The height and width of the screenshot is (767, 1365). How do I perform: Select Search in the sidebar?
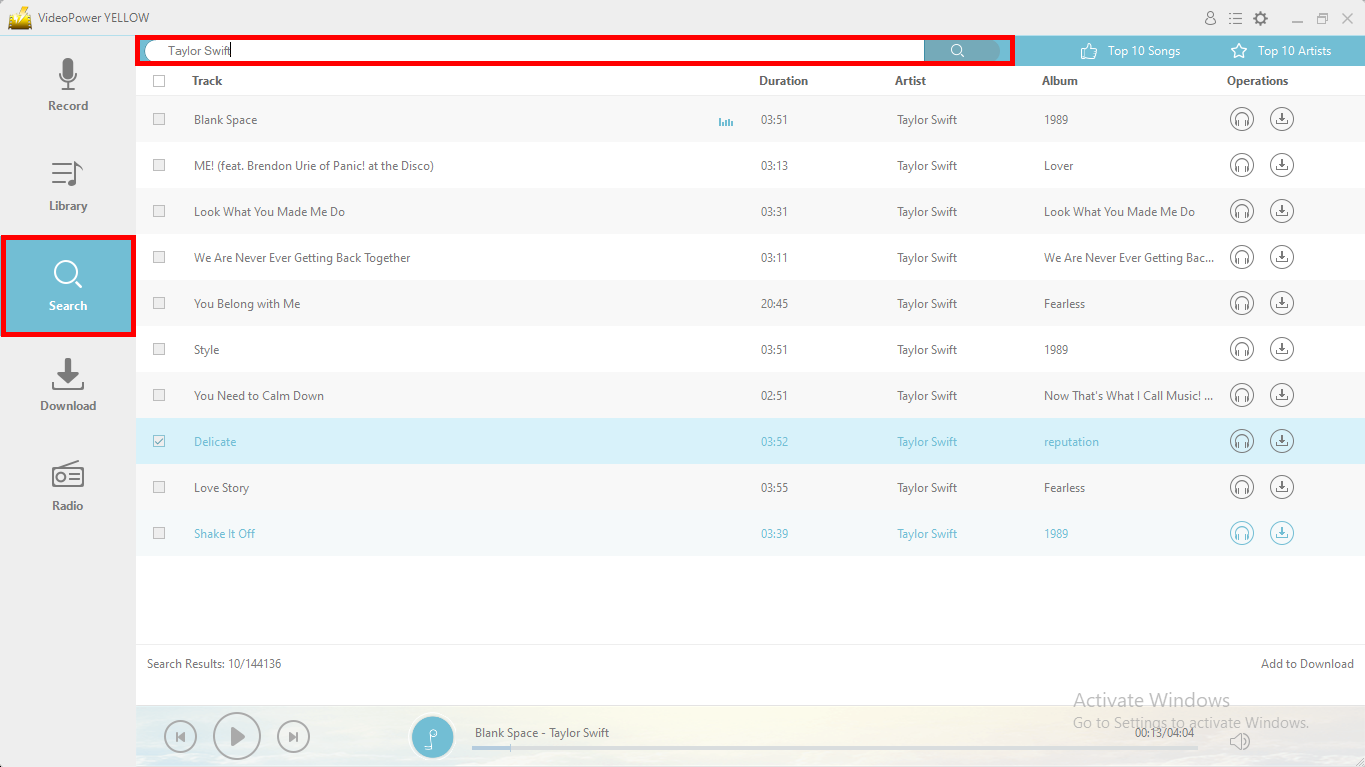tap(67, 285)
